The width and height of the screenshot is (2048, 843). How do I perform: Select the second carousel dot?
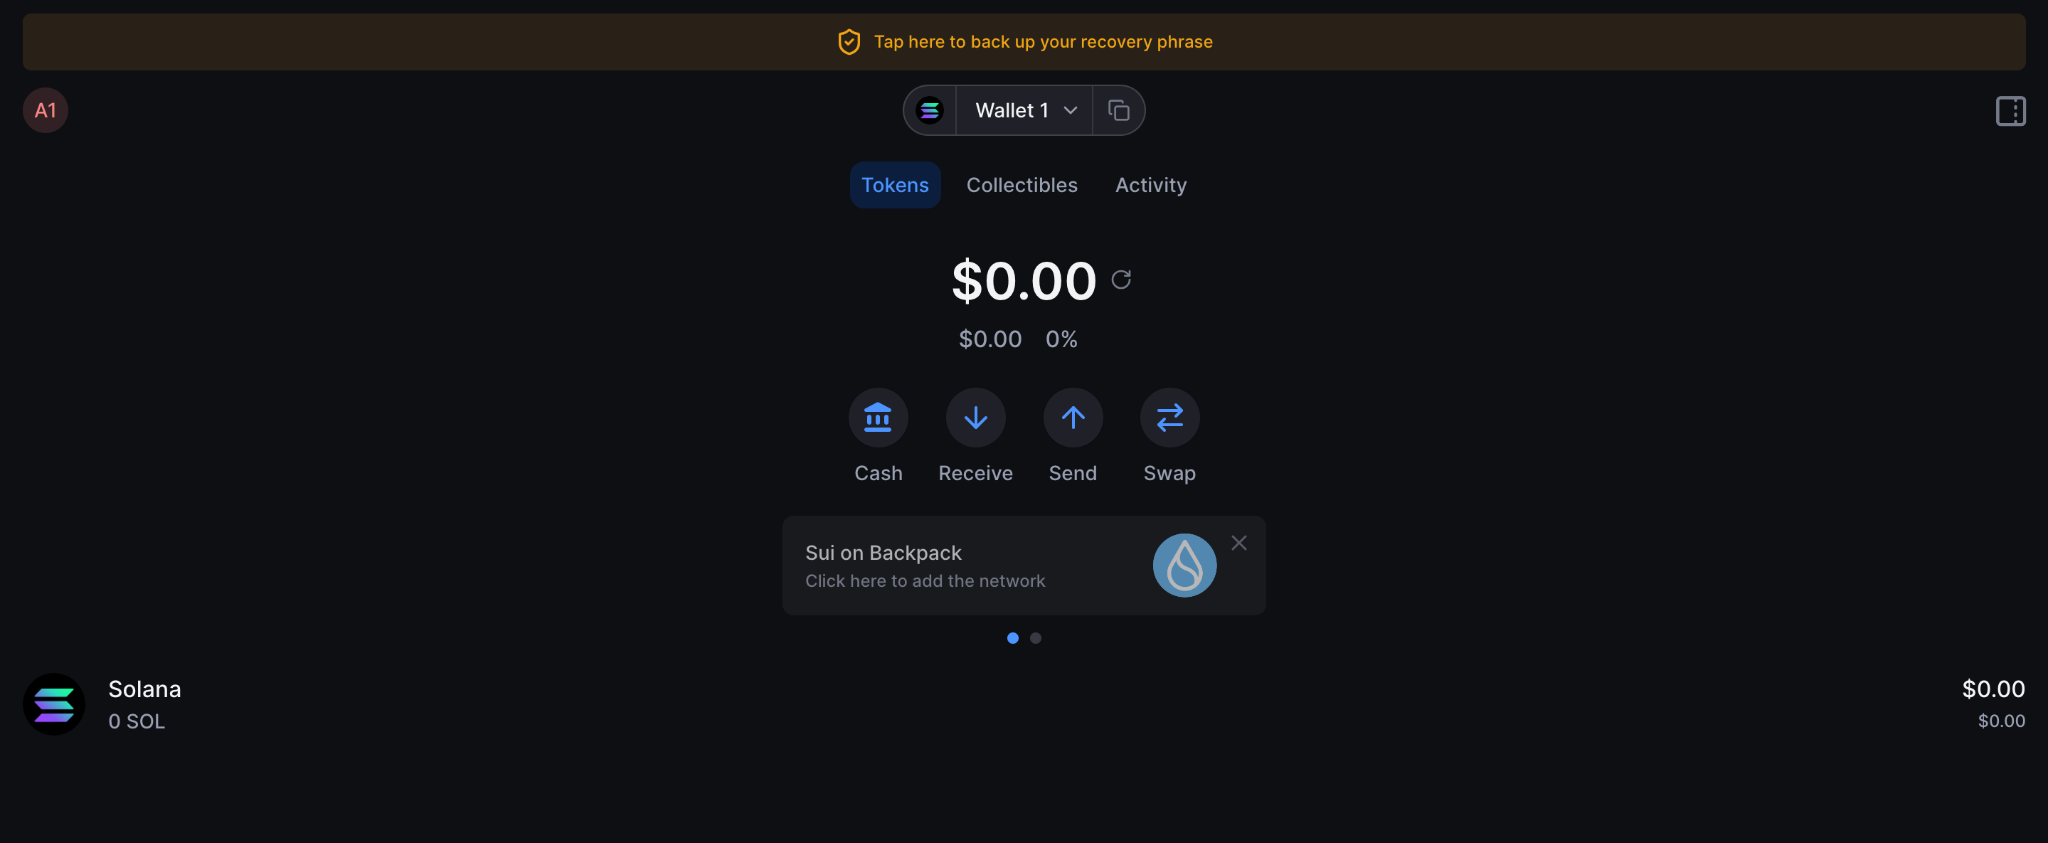1035,637
